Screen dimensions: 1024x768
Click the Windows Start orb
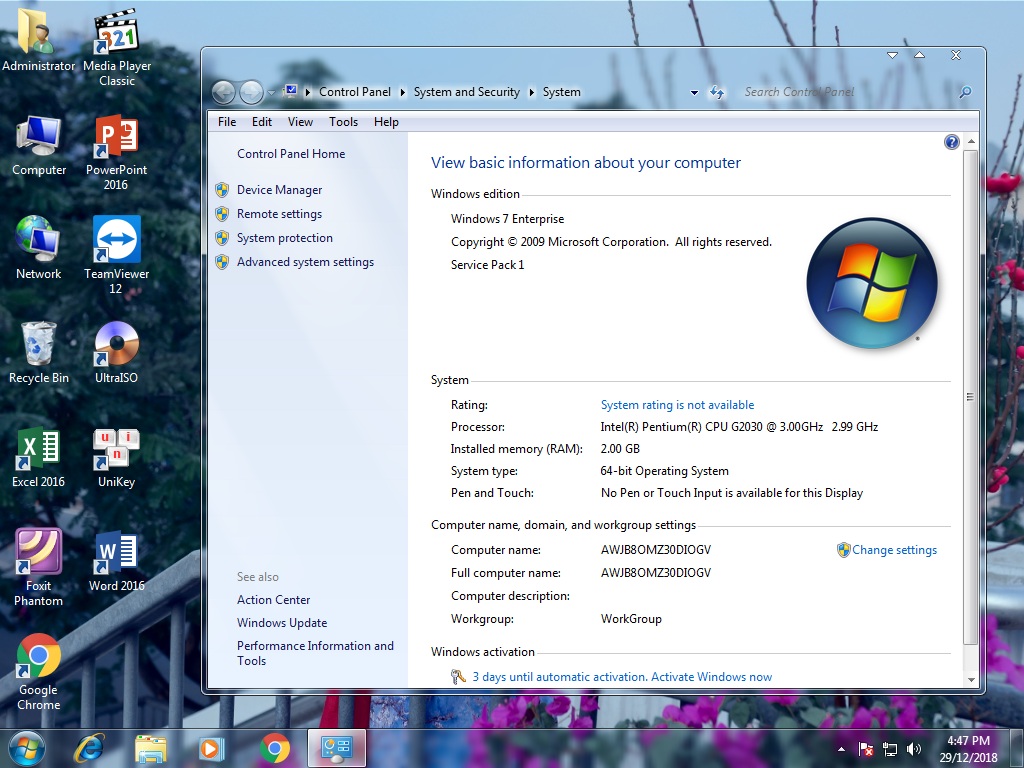pos(27,748)
